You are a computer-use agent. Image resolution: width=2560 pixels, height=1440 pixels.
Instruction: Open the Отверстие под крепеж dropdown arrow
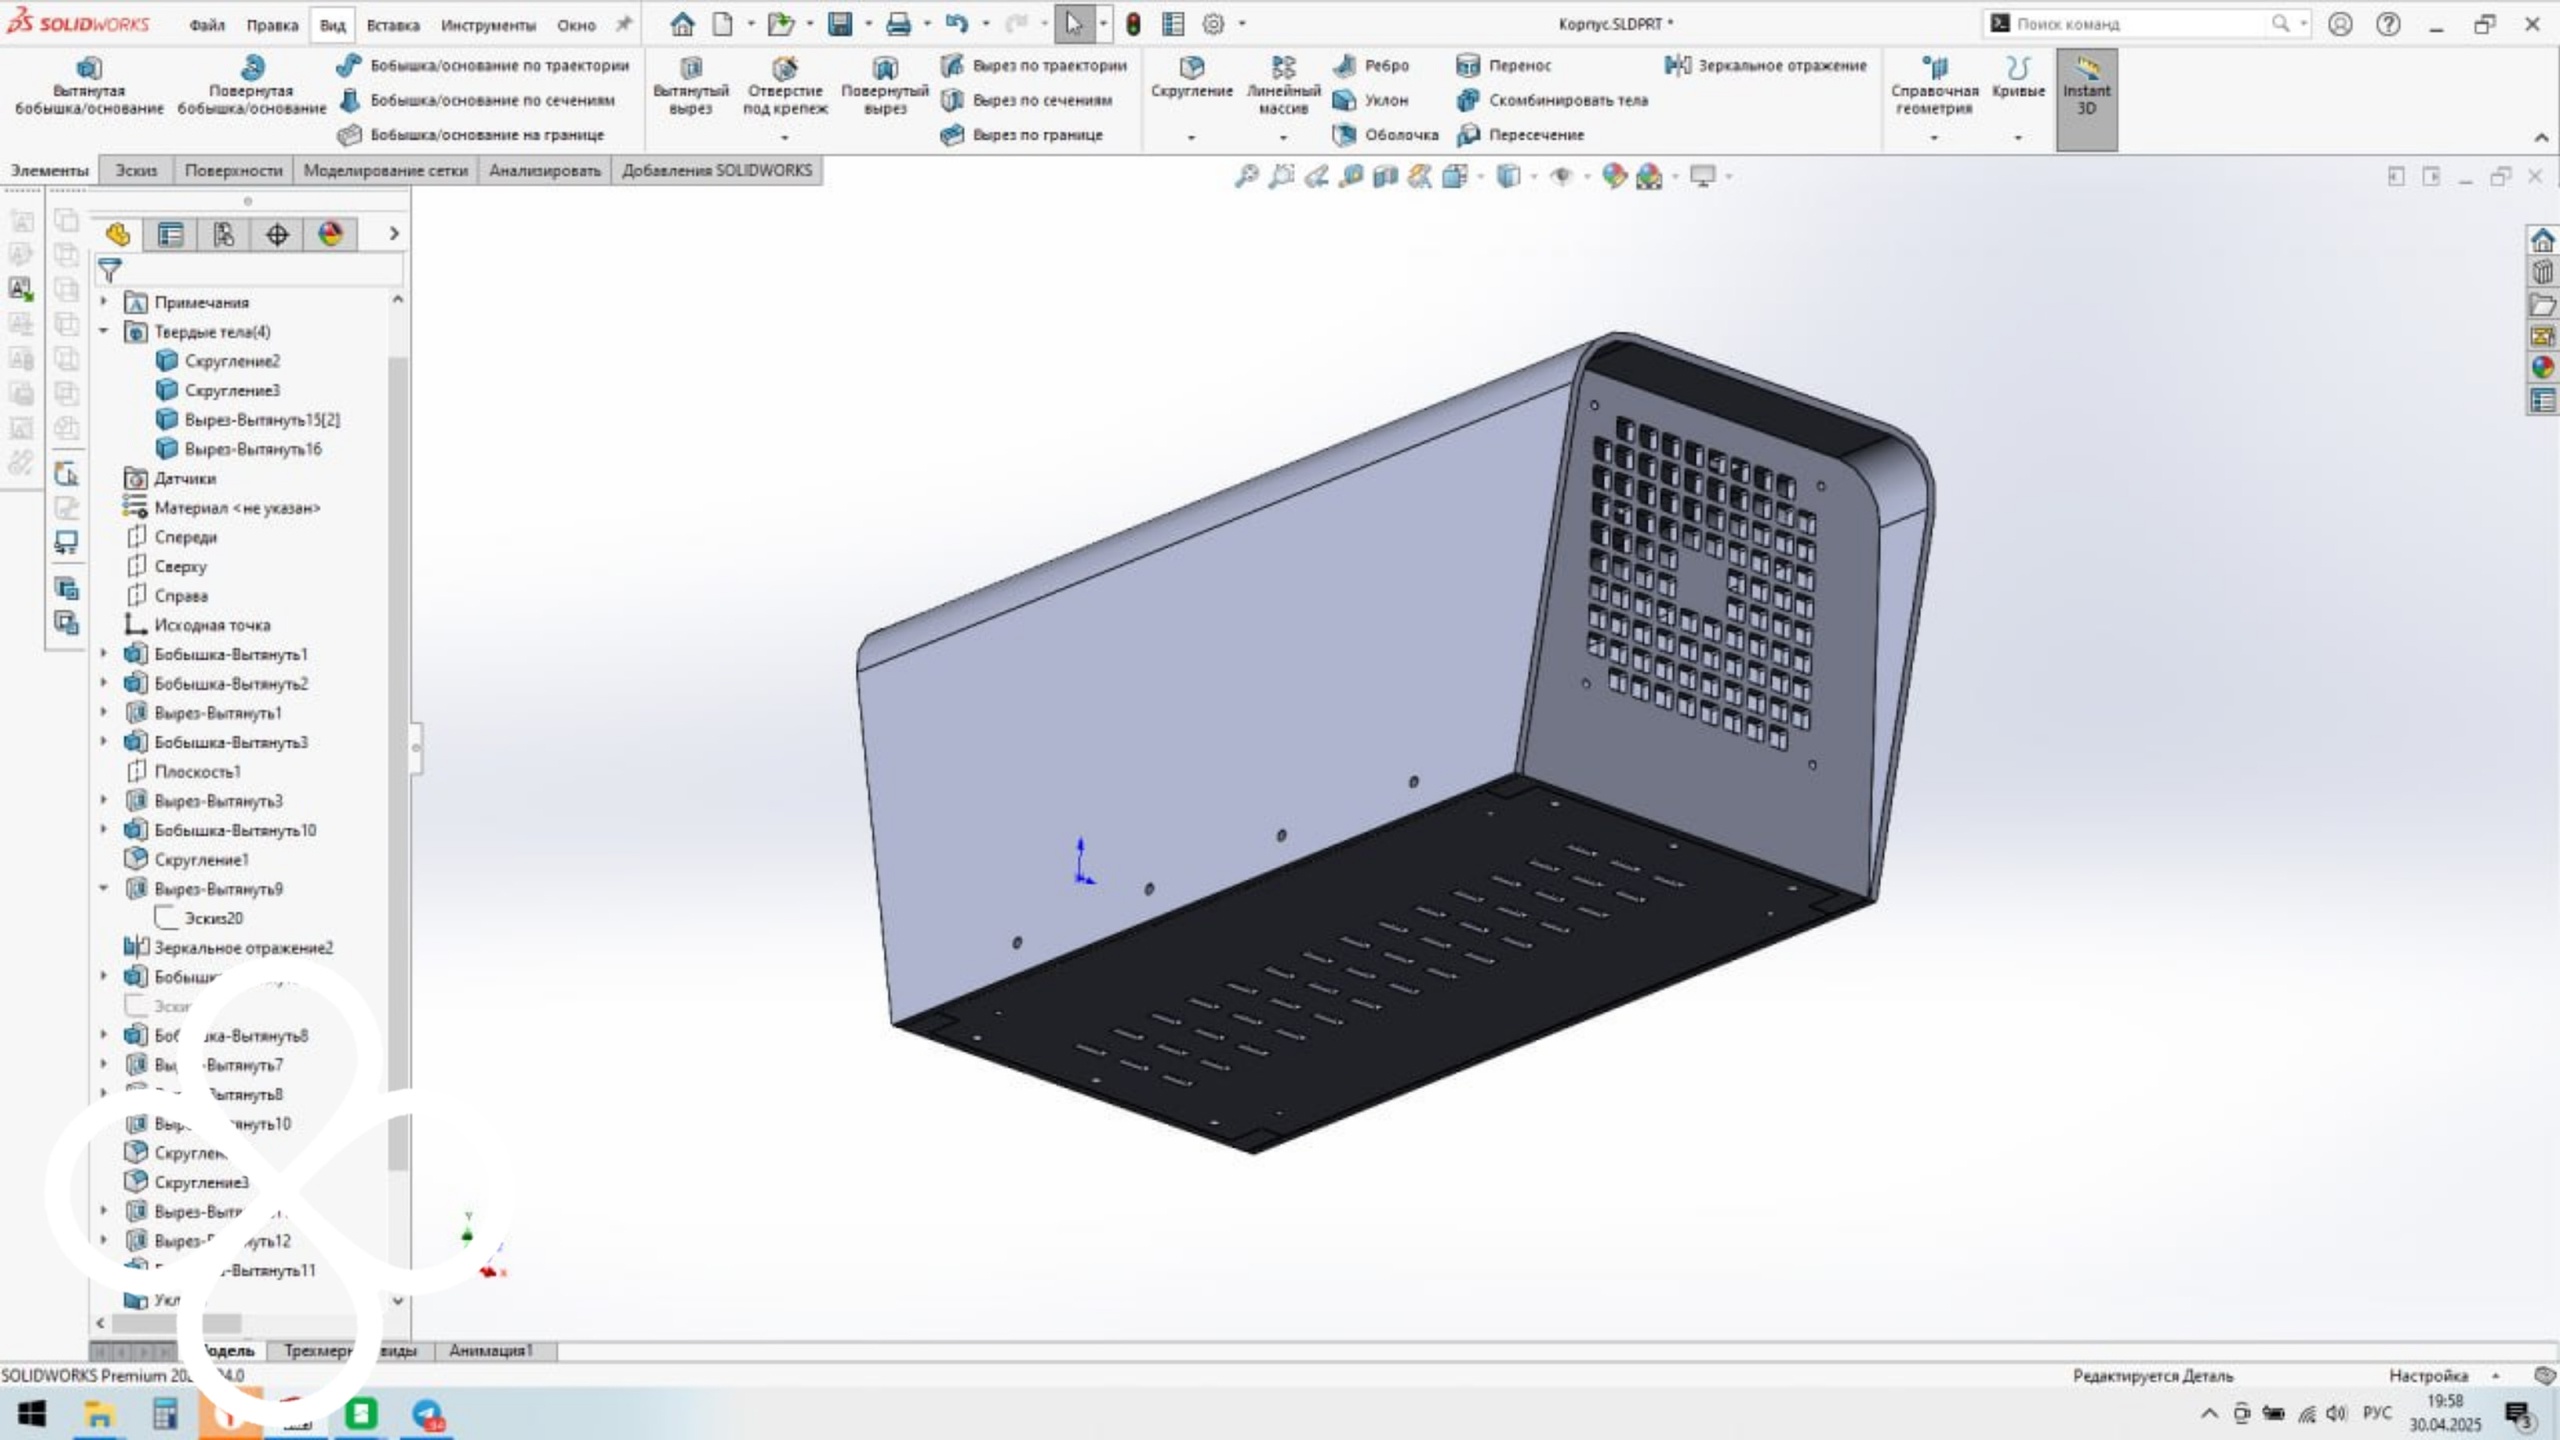pyautogui.click(x=785, y=137)
